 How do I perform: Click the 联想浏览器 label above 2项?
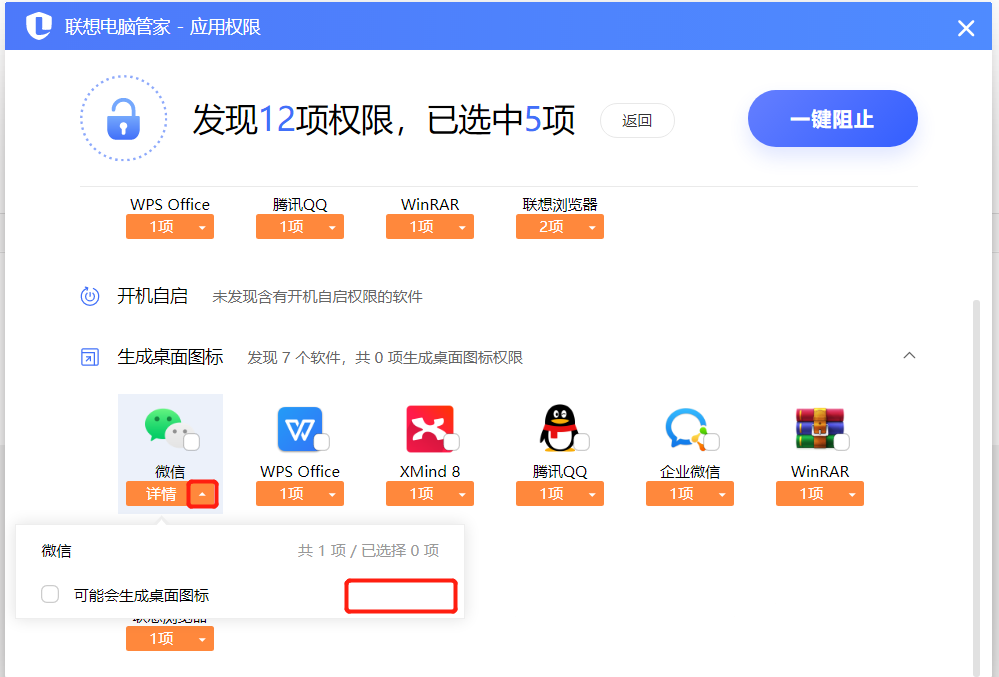pos(559,204)
